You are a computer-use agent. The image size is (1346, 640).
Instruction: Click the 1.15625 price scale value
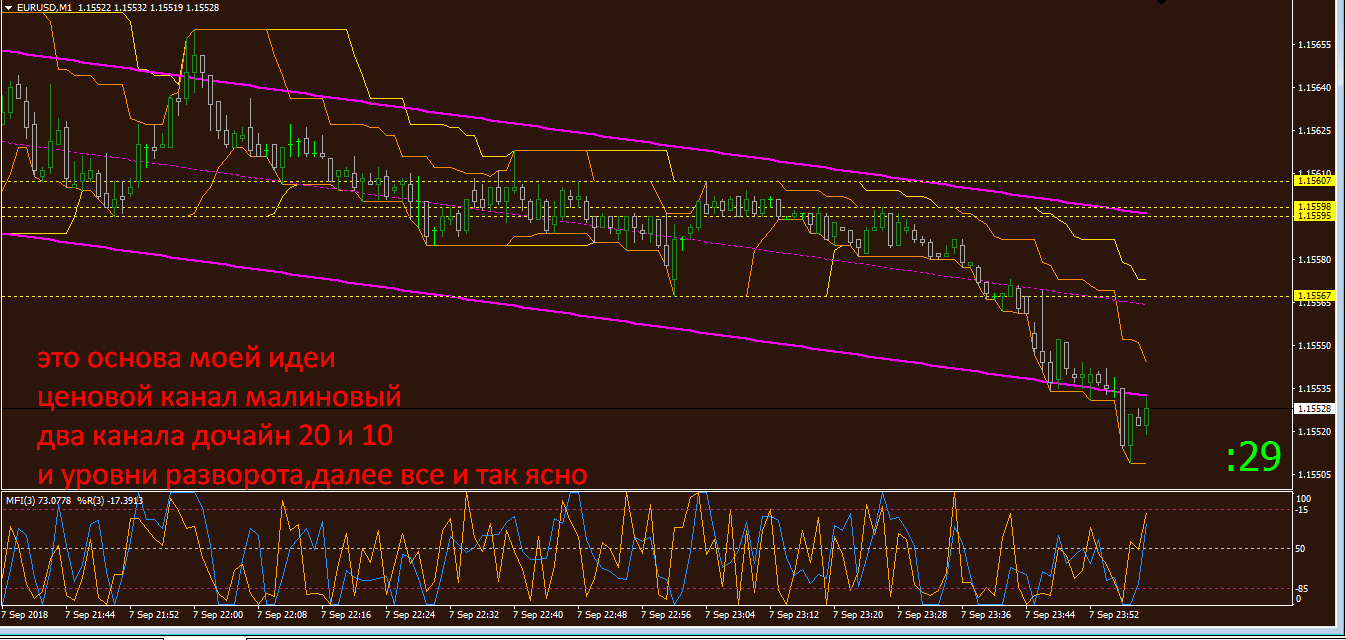pos(1313,131)
